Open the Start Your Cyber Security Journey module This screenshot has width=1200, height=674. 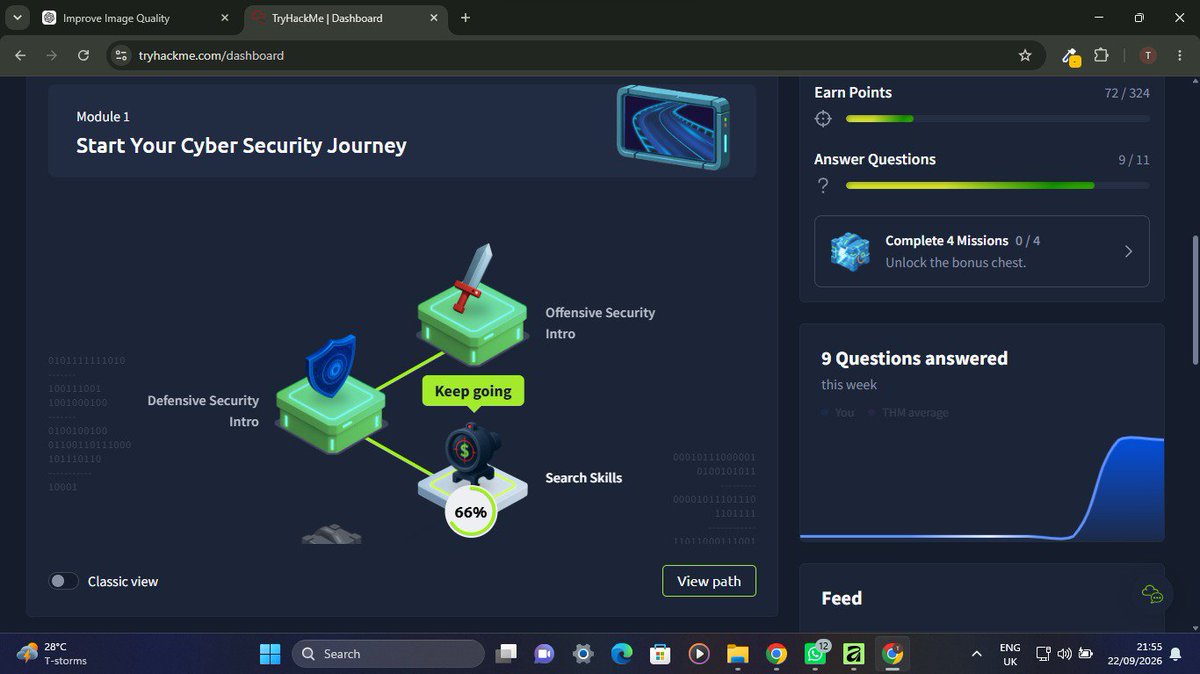tap(402, 131)
